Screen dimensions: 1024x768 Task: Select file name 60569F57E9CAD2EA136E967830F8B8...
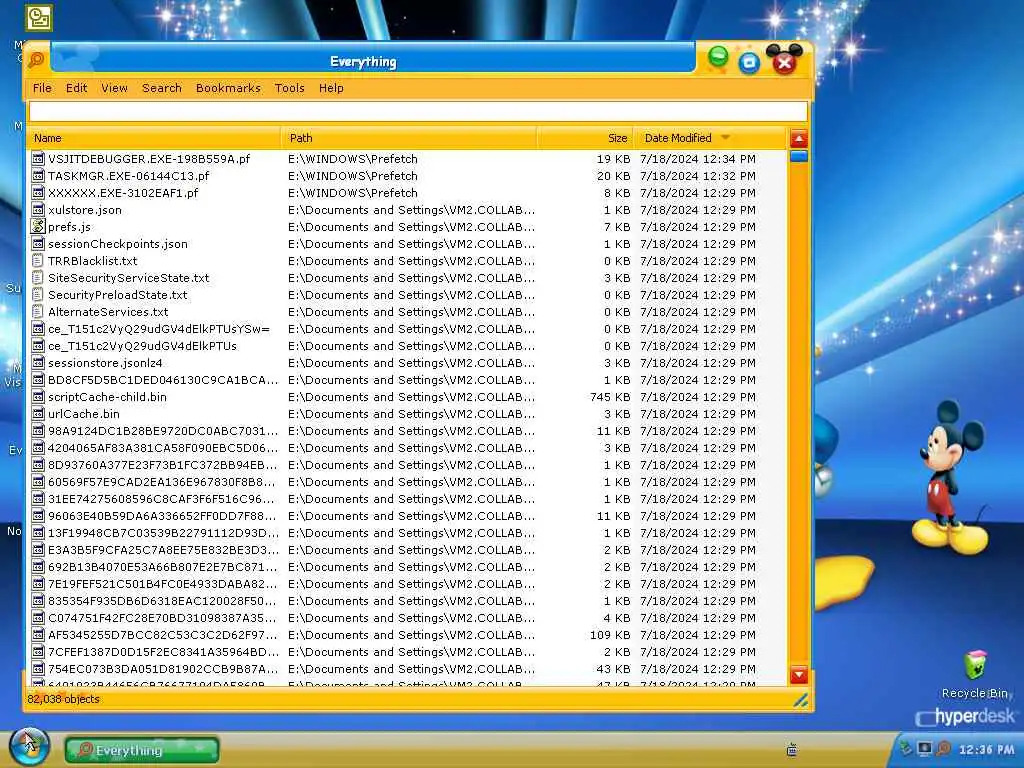tap(161, 481)
